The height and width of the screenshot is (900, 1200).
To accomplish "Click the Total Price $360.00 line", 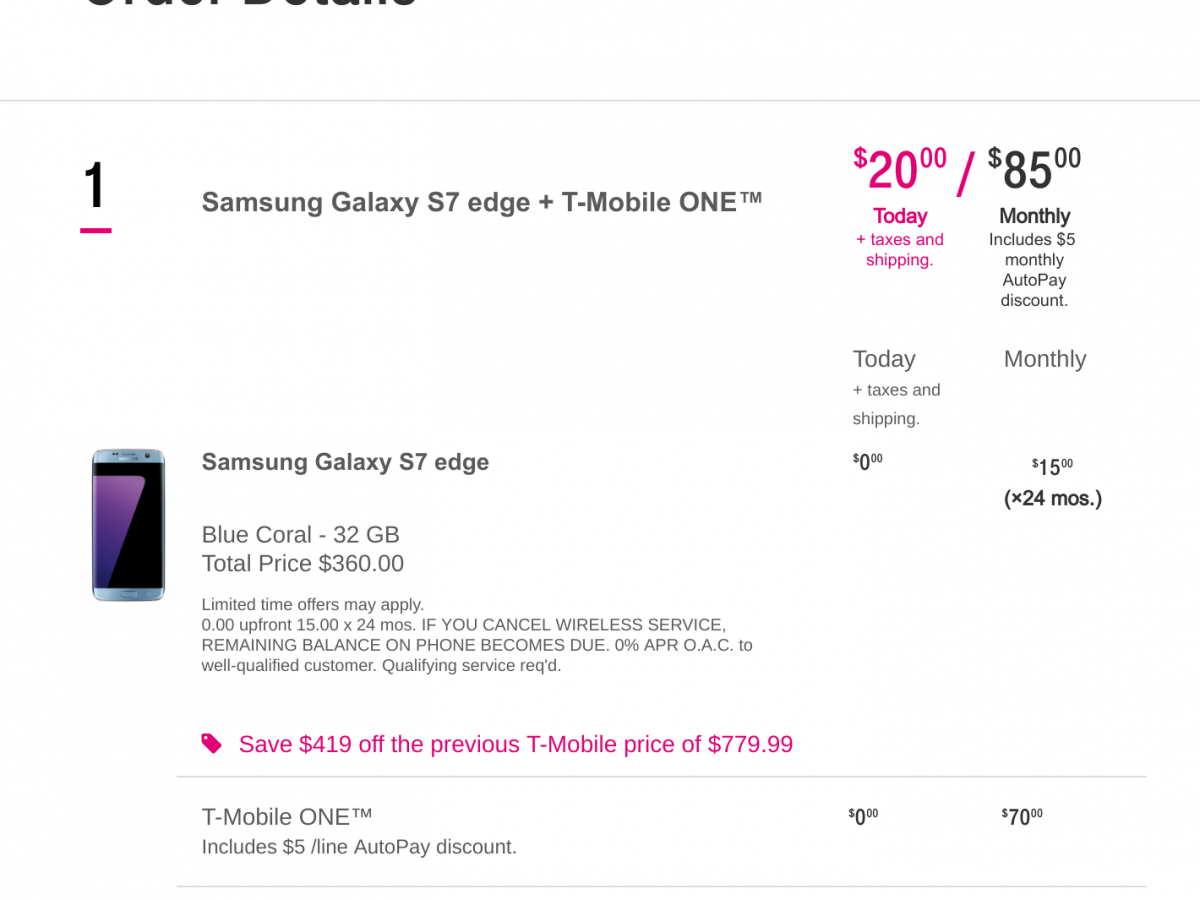I will pos(303,563).
